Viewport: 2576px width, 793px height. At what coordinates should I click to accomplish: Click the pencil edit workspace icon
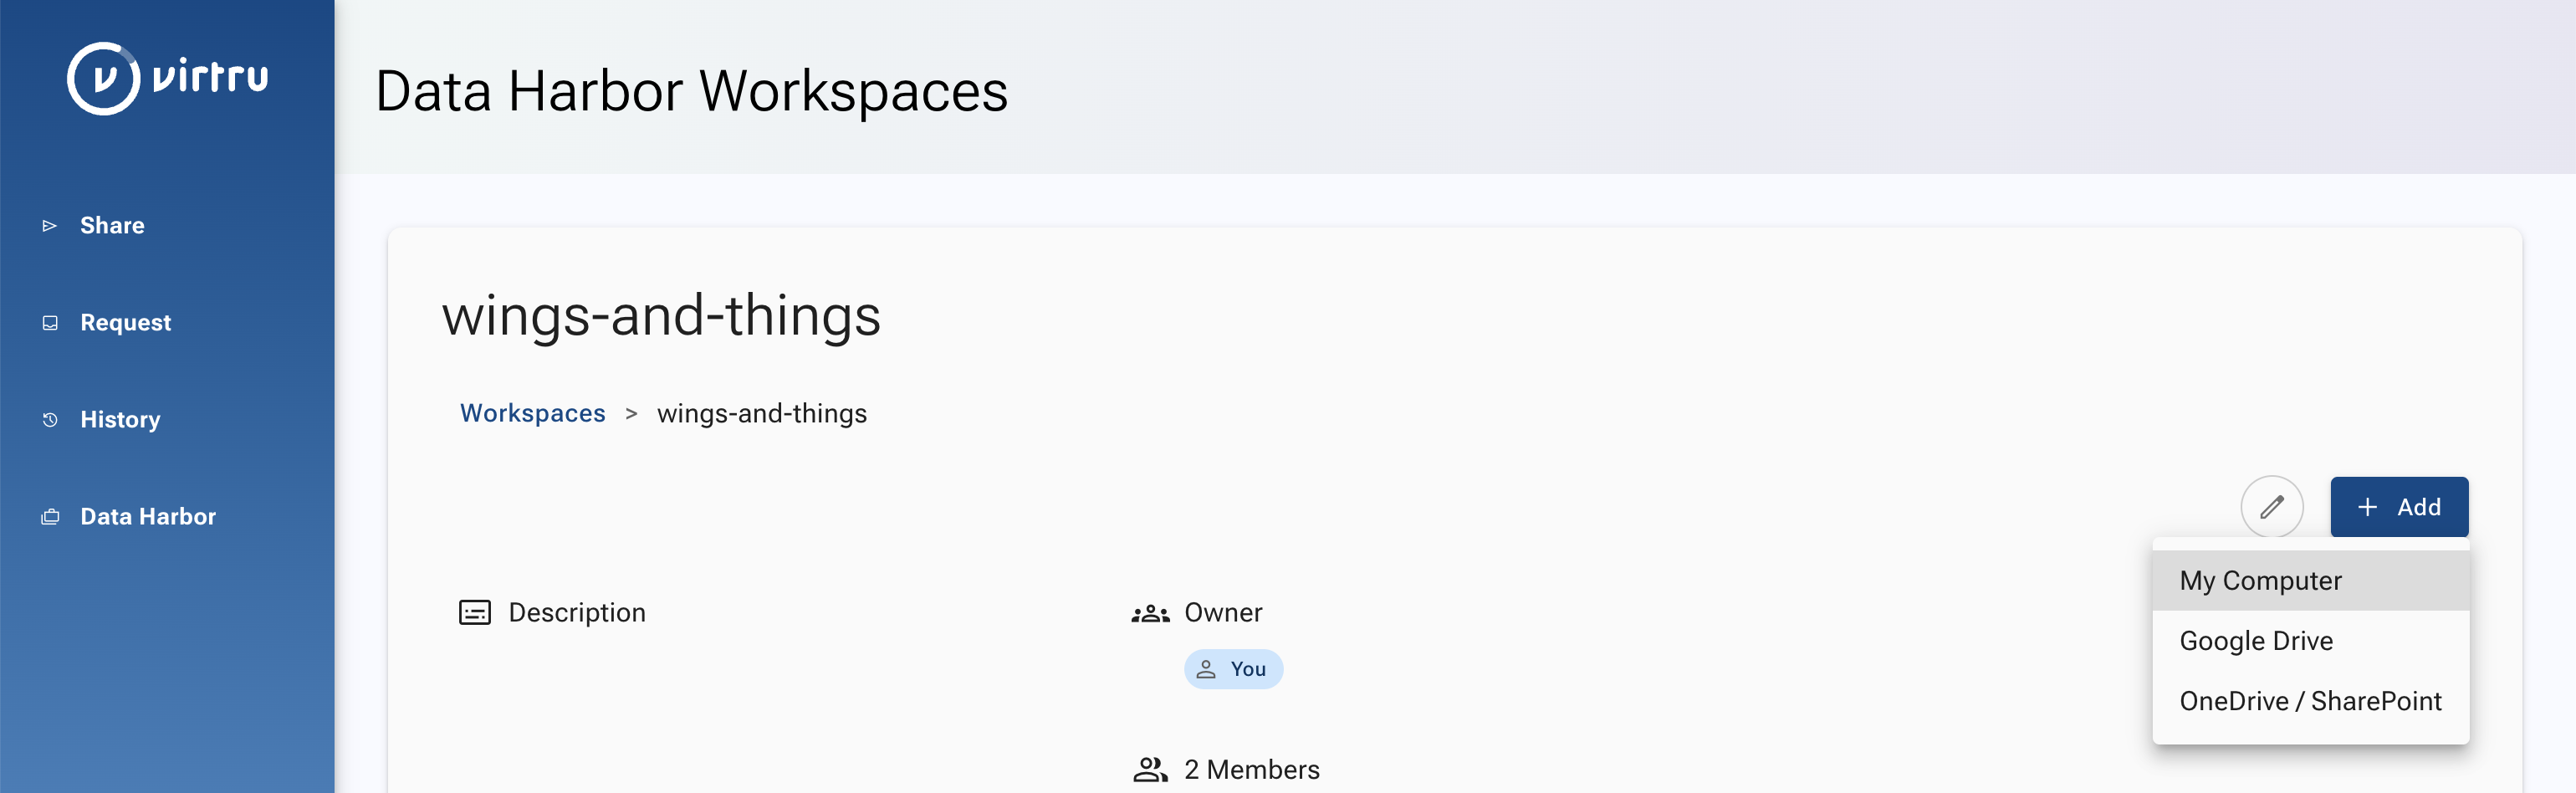(x=2272, y=507)
